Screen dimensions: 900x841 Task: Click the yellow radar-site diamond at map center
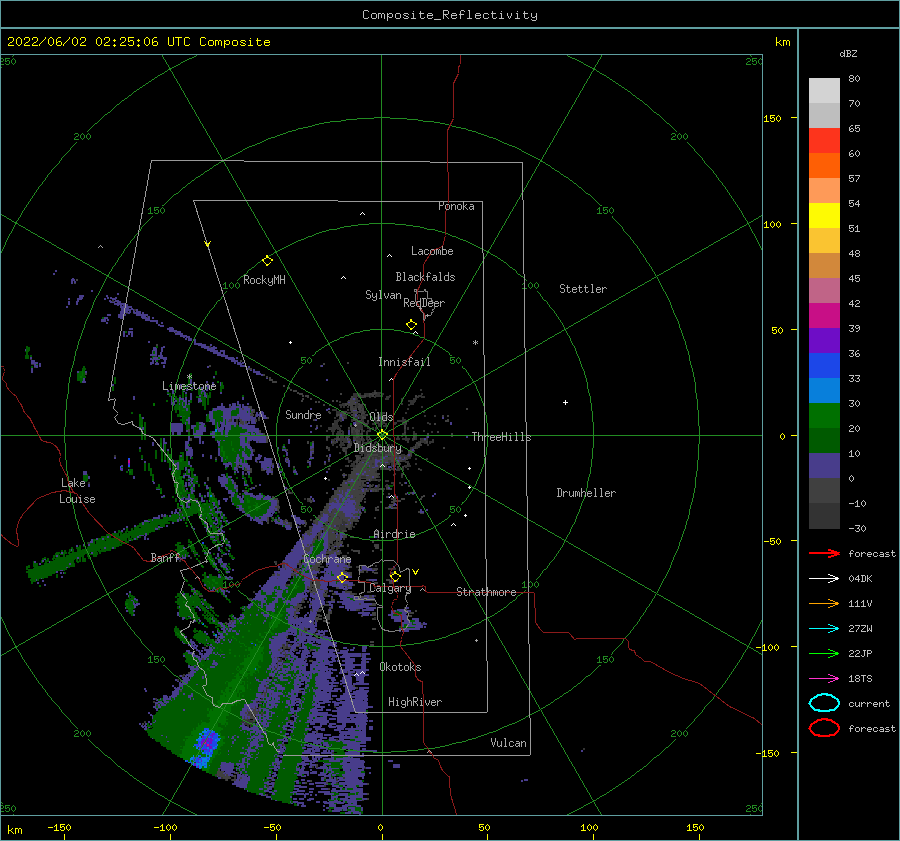coord(382,435)
